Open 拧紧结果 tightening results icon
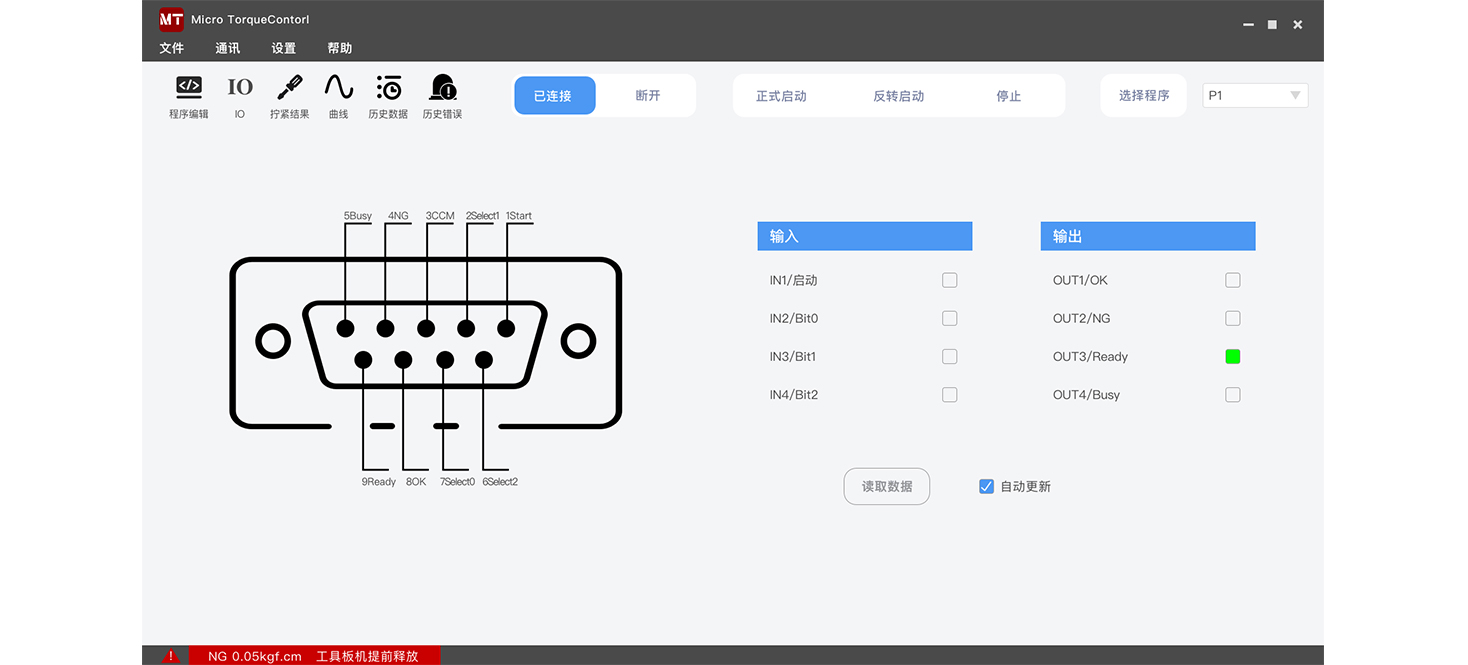Screen dimensions: 1468x665 coord(289,88)
